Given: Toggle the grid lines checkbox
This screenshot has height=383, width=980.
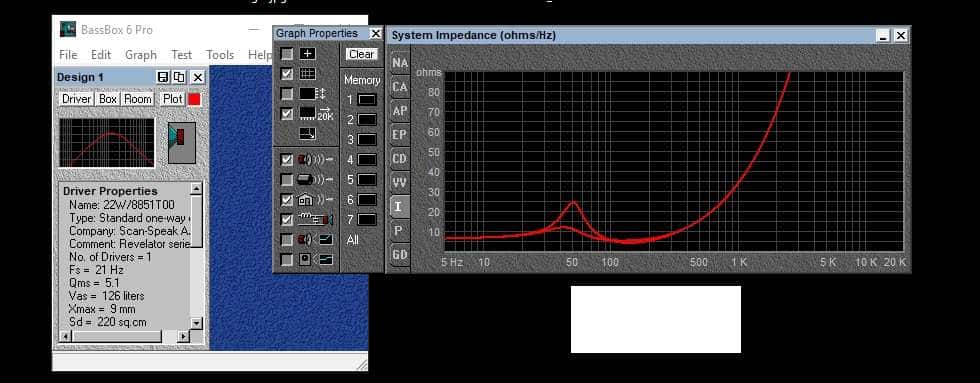Looking at the screenshot, I should (x=287, y=74).
